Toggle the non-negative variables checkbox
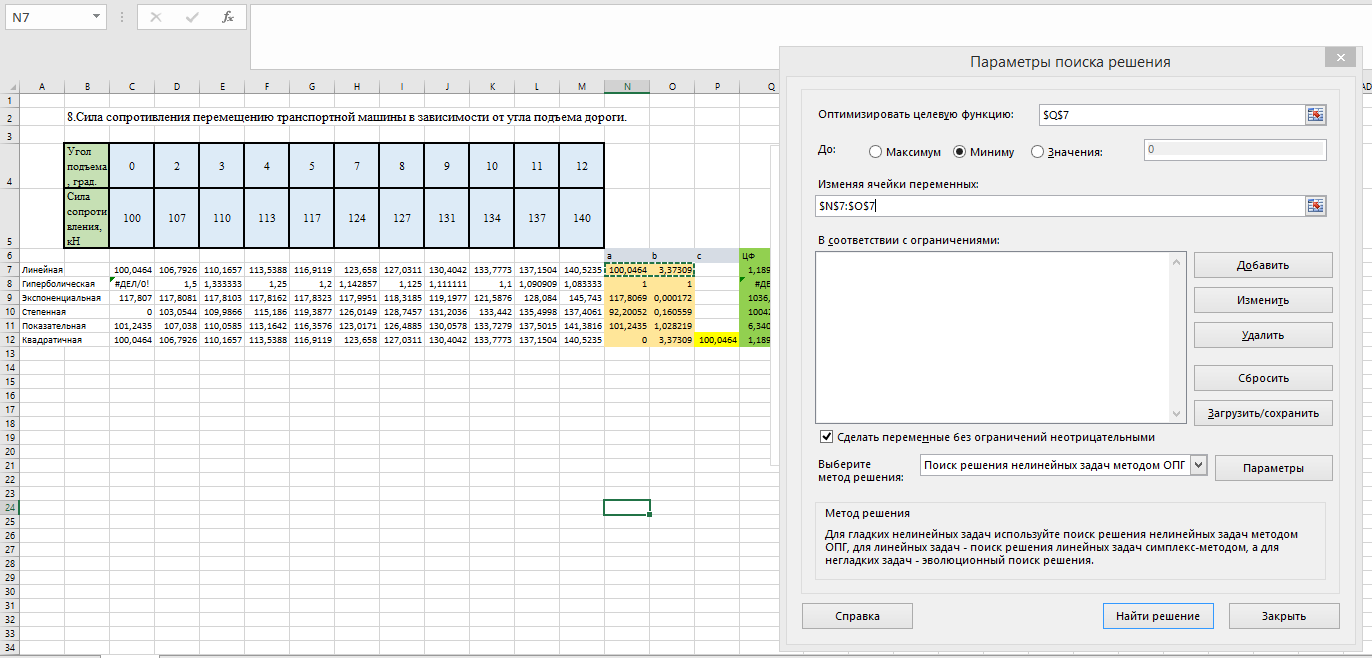Viewport: 1372px width, 658px height. click(826, 437)
